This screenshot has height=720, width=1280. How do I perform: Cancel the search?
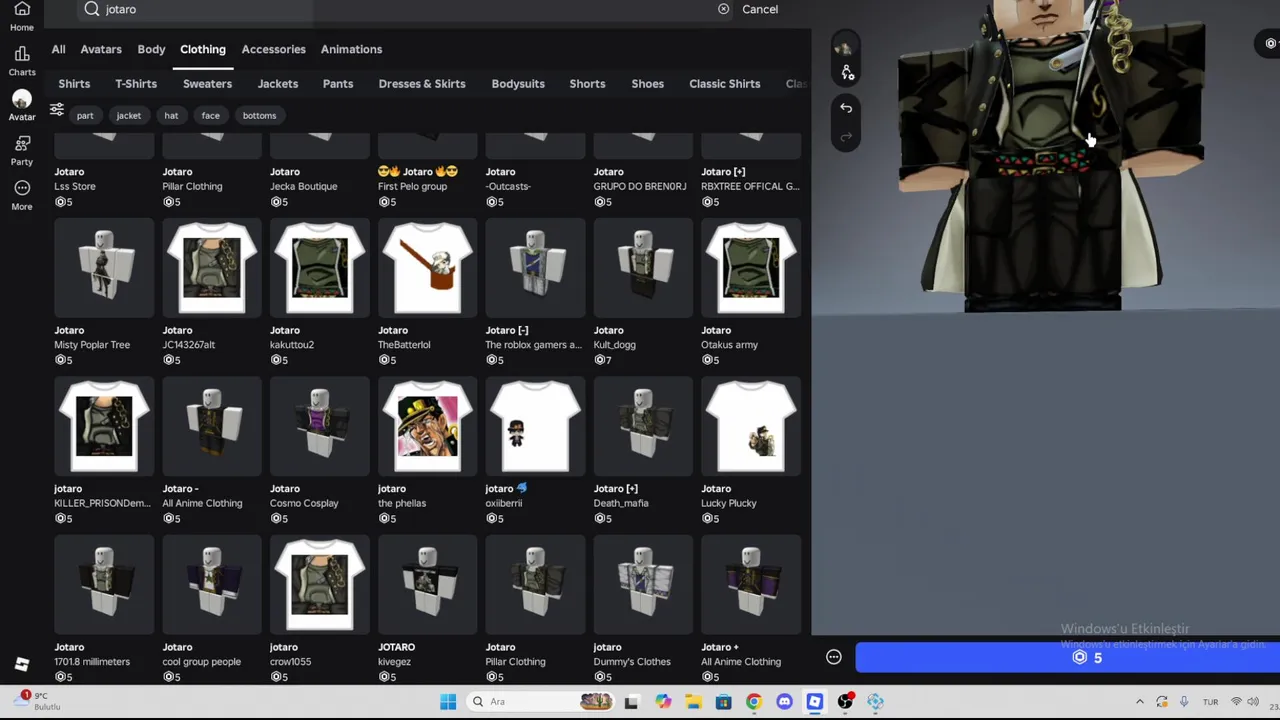(760, 9)
